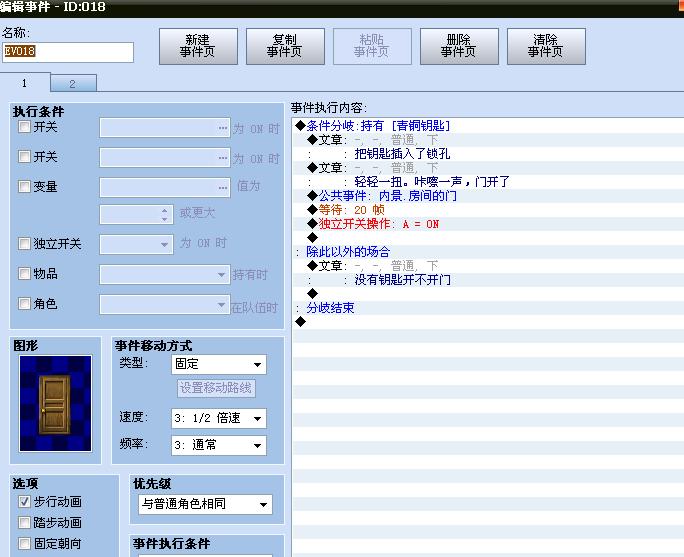This screenshot has height=557, width=684.
Task: Open the 独立开关 dropdown
Action: pos(137,244)
